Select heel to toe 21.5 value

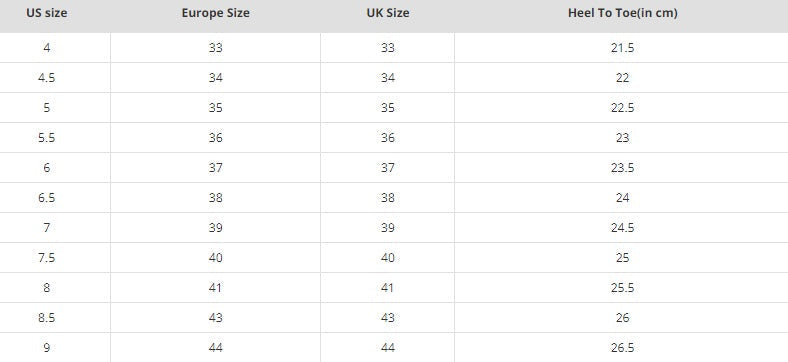pyautogui.click(x=623, y=48)
